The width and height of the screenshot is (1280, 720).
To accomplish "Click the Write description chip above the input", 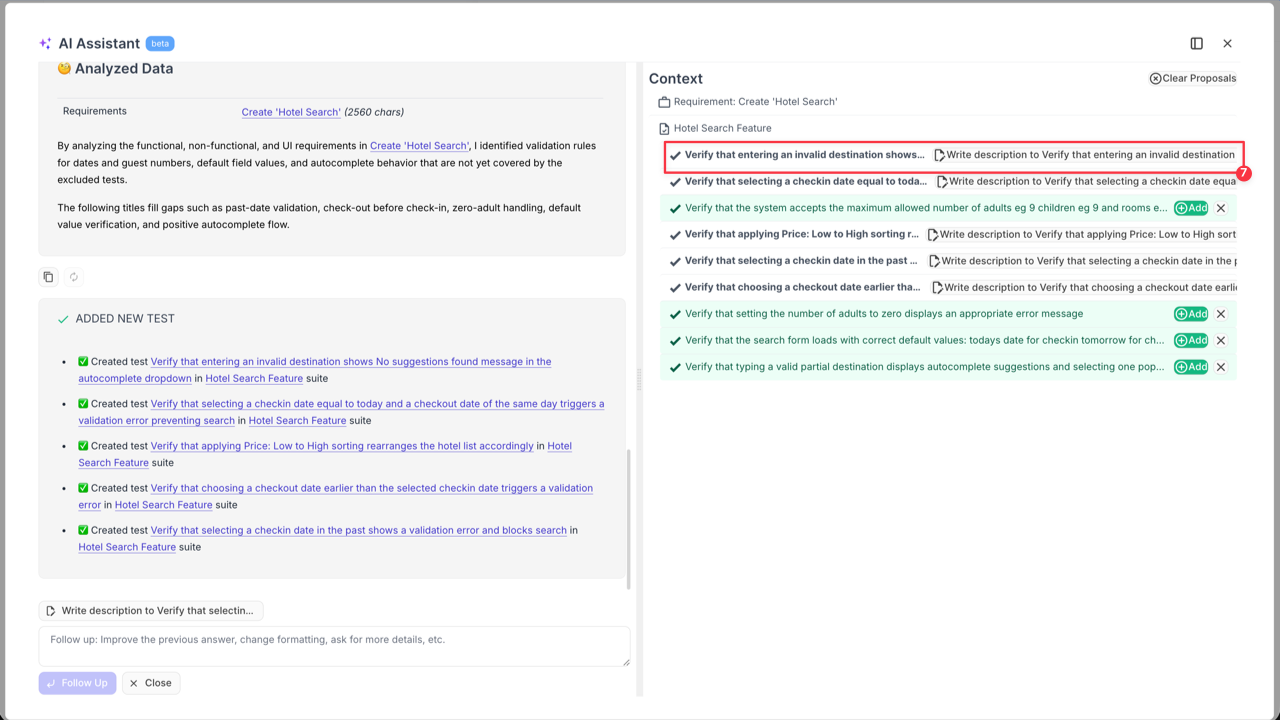I will pos(150,610).
